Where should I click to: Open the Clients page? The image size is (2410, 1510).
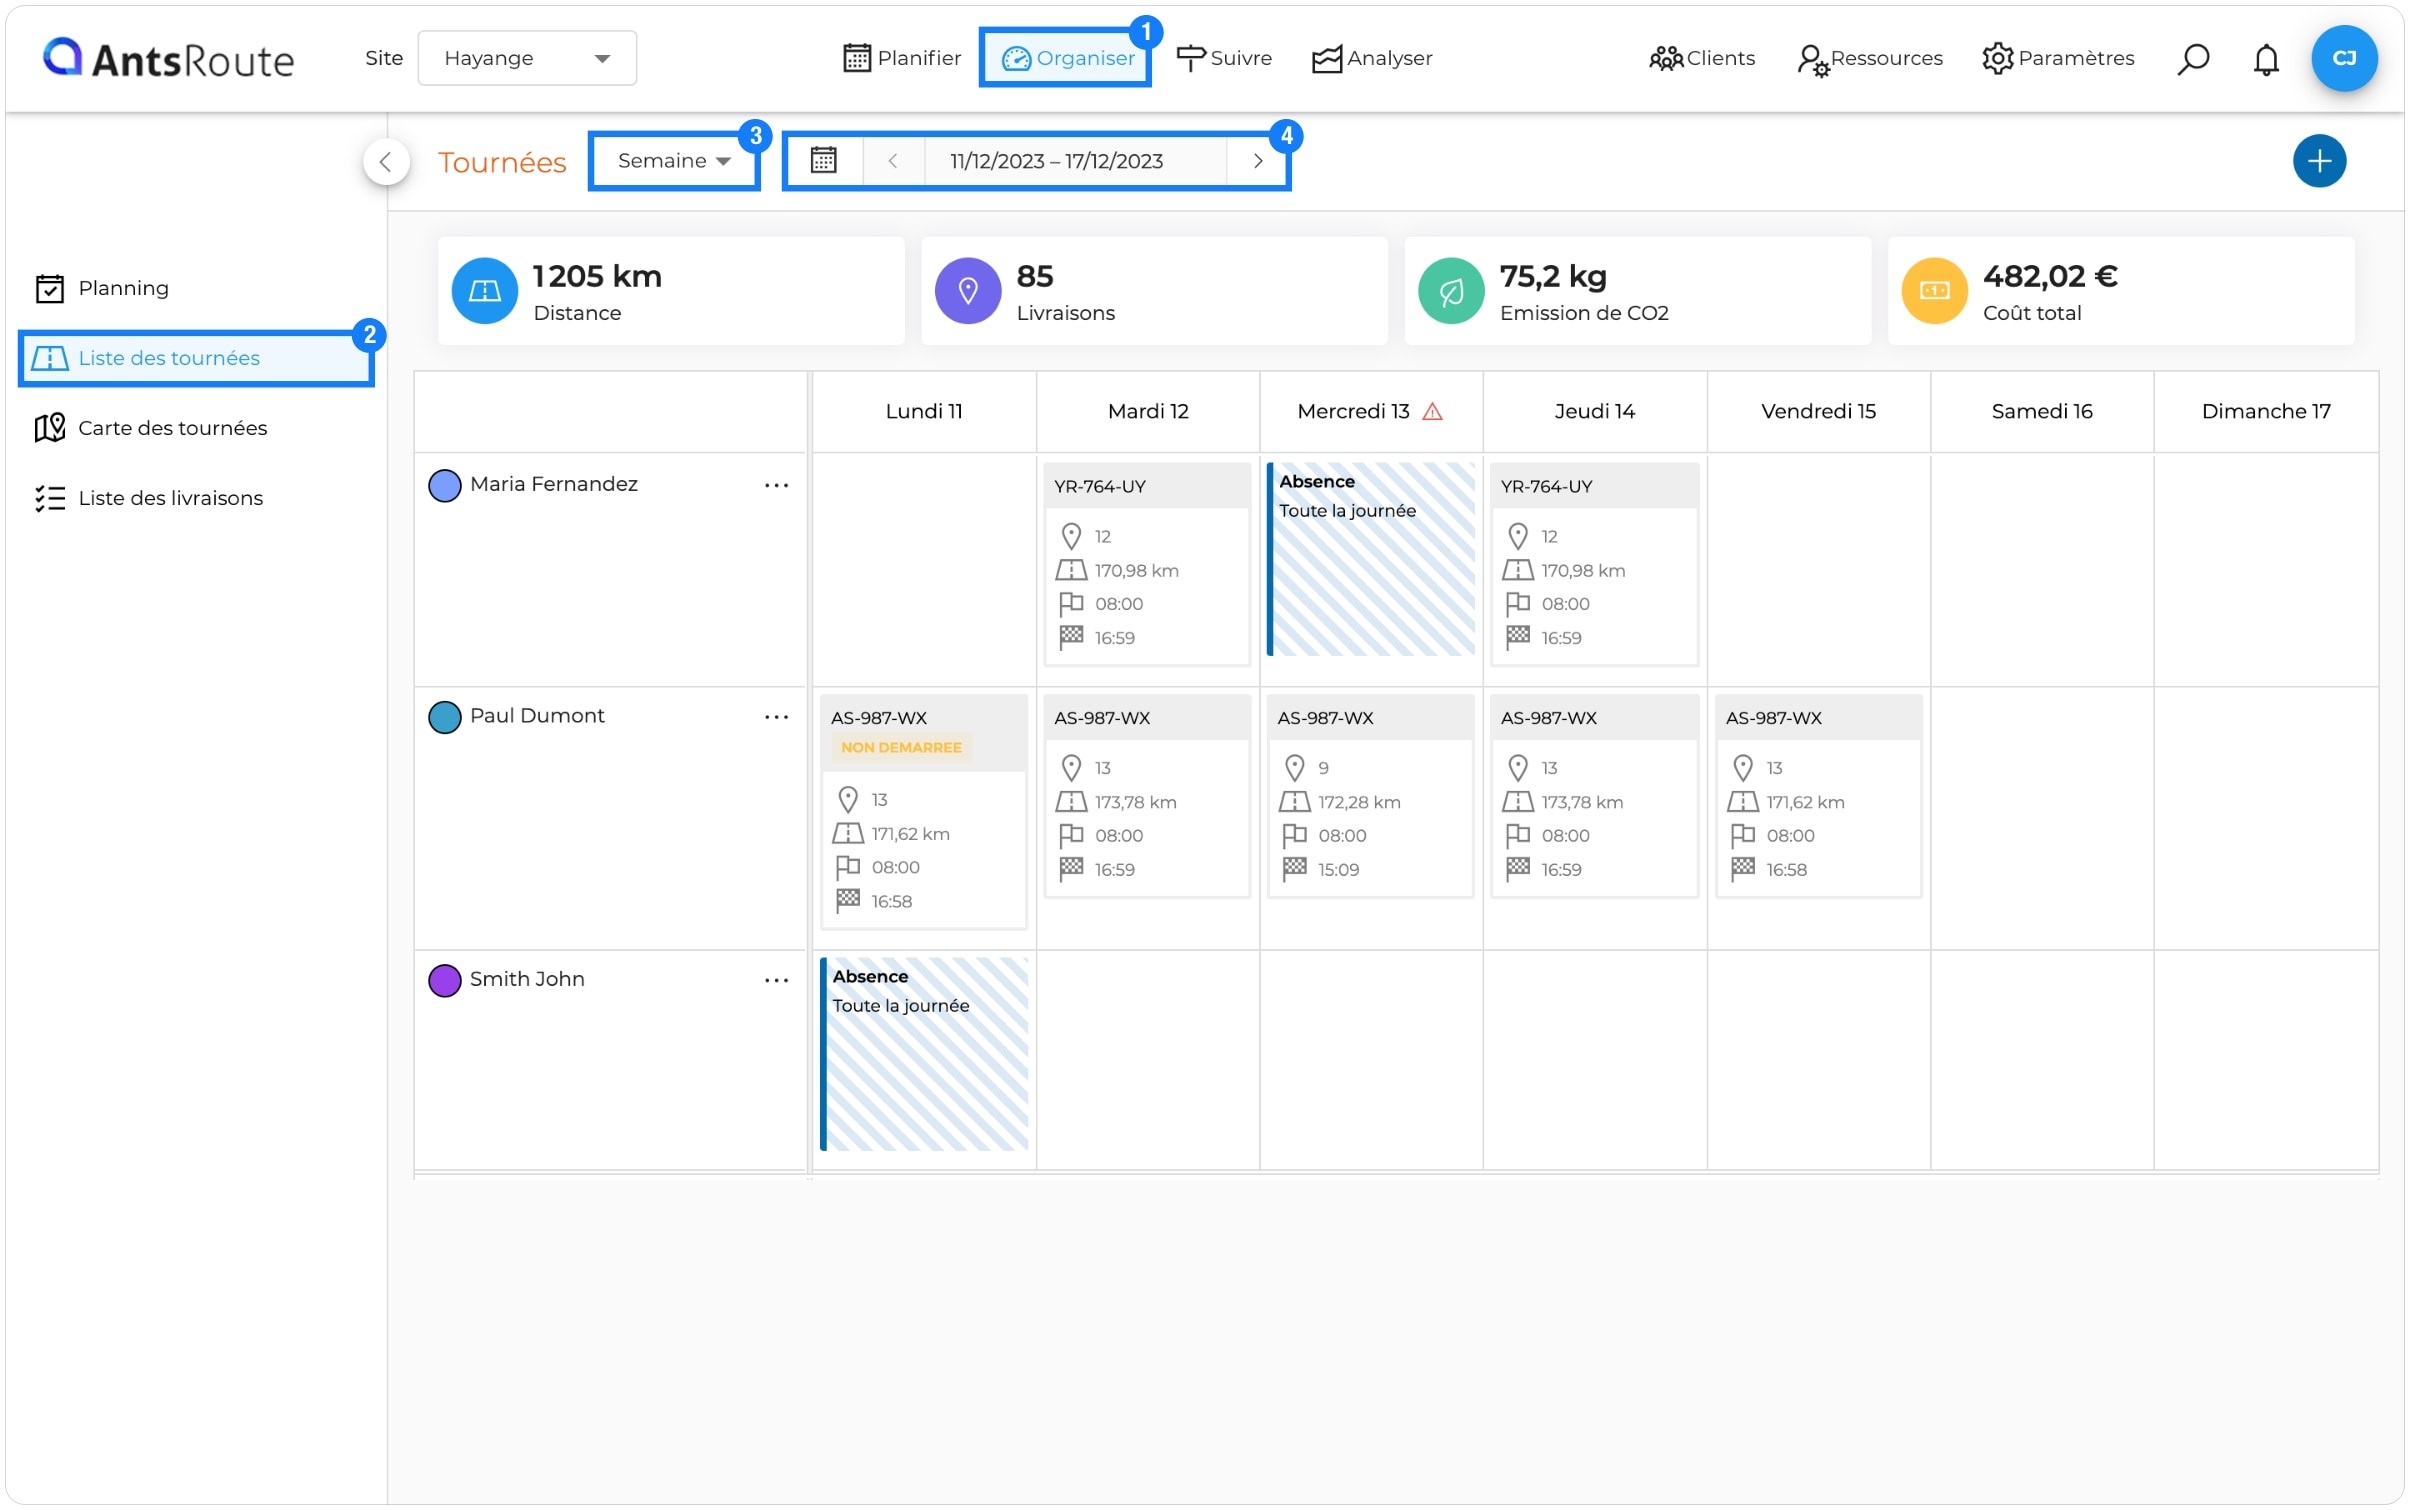pos(1702,58)
